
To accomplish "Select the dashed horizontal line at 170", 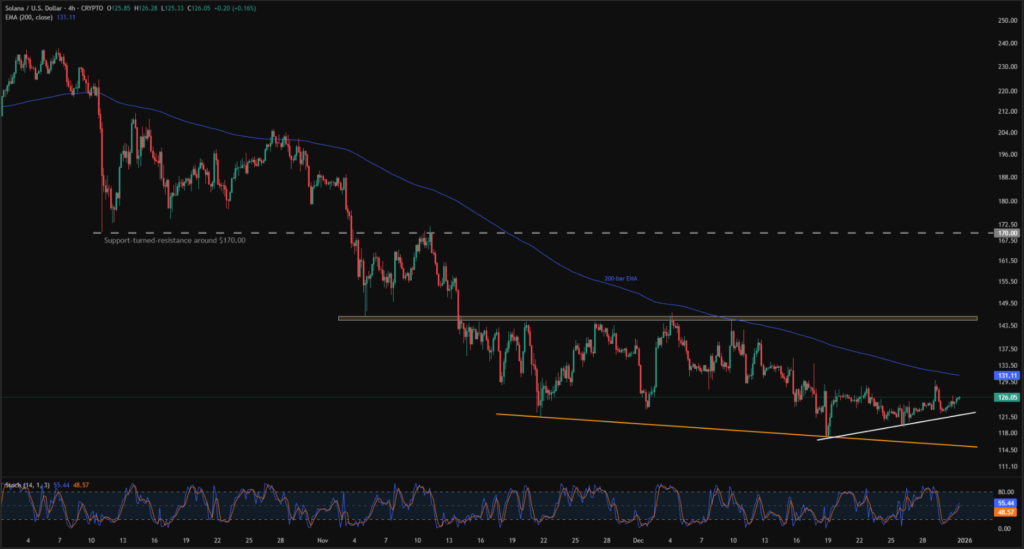I will (543, 232).
